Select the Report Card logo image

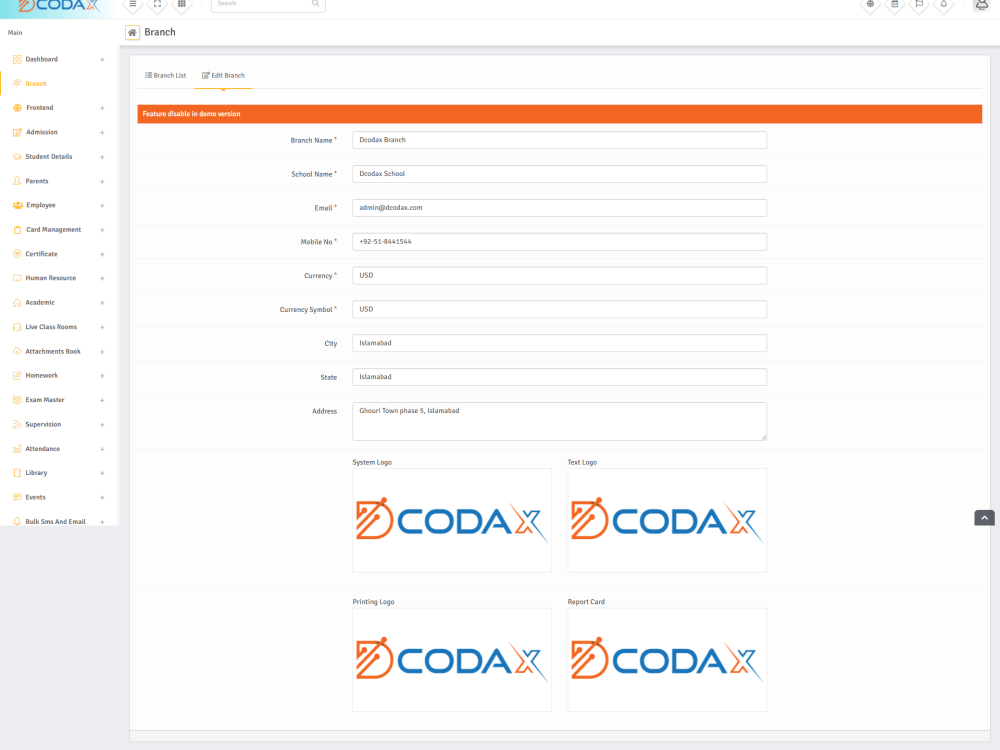click(667, 659)
